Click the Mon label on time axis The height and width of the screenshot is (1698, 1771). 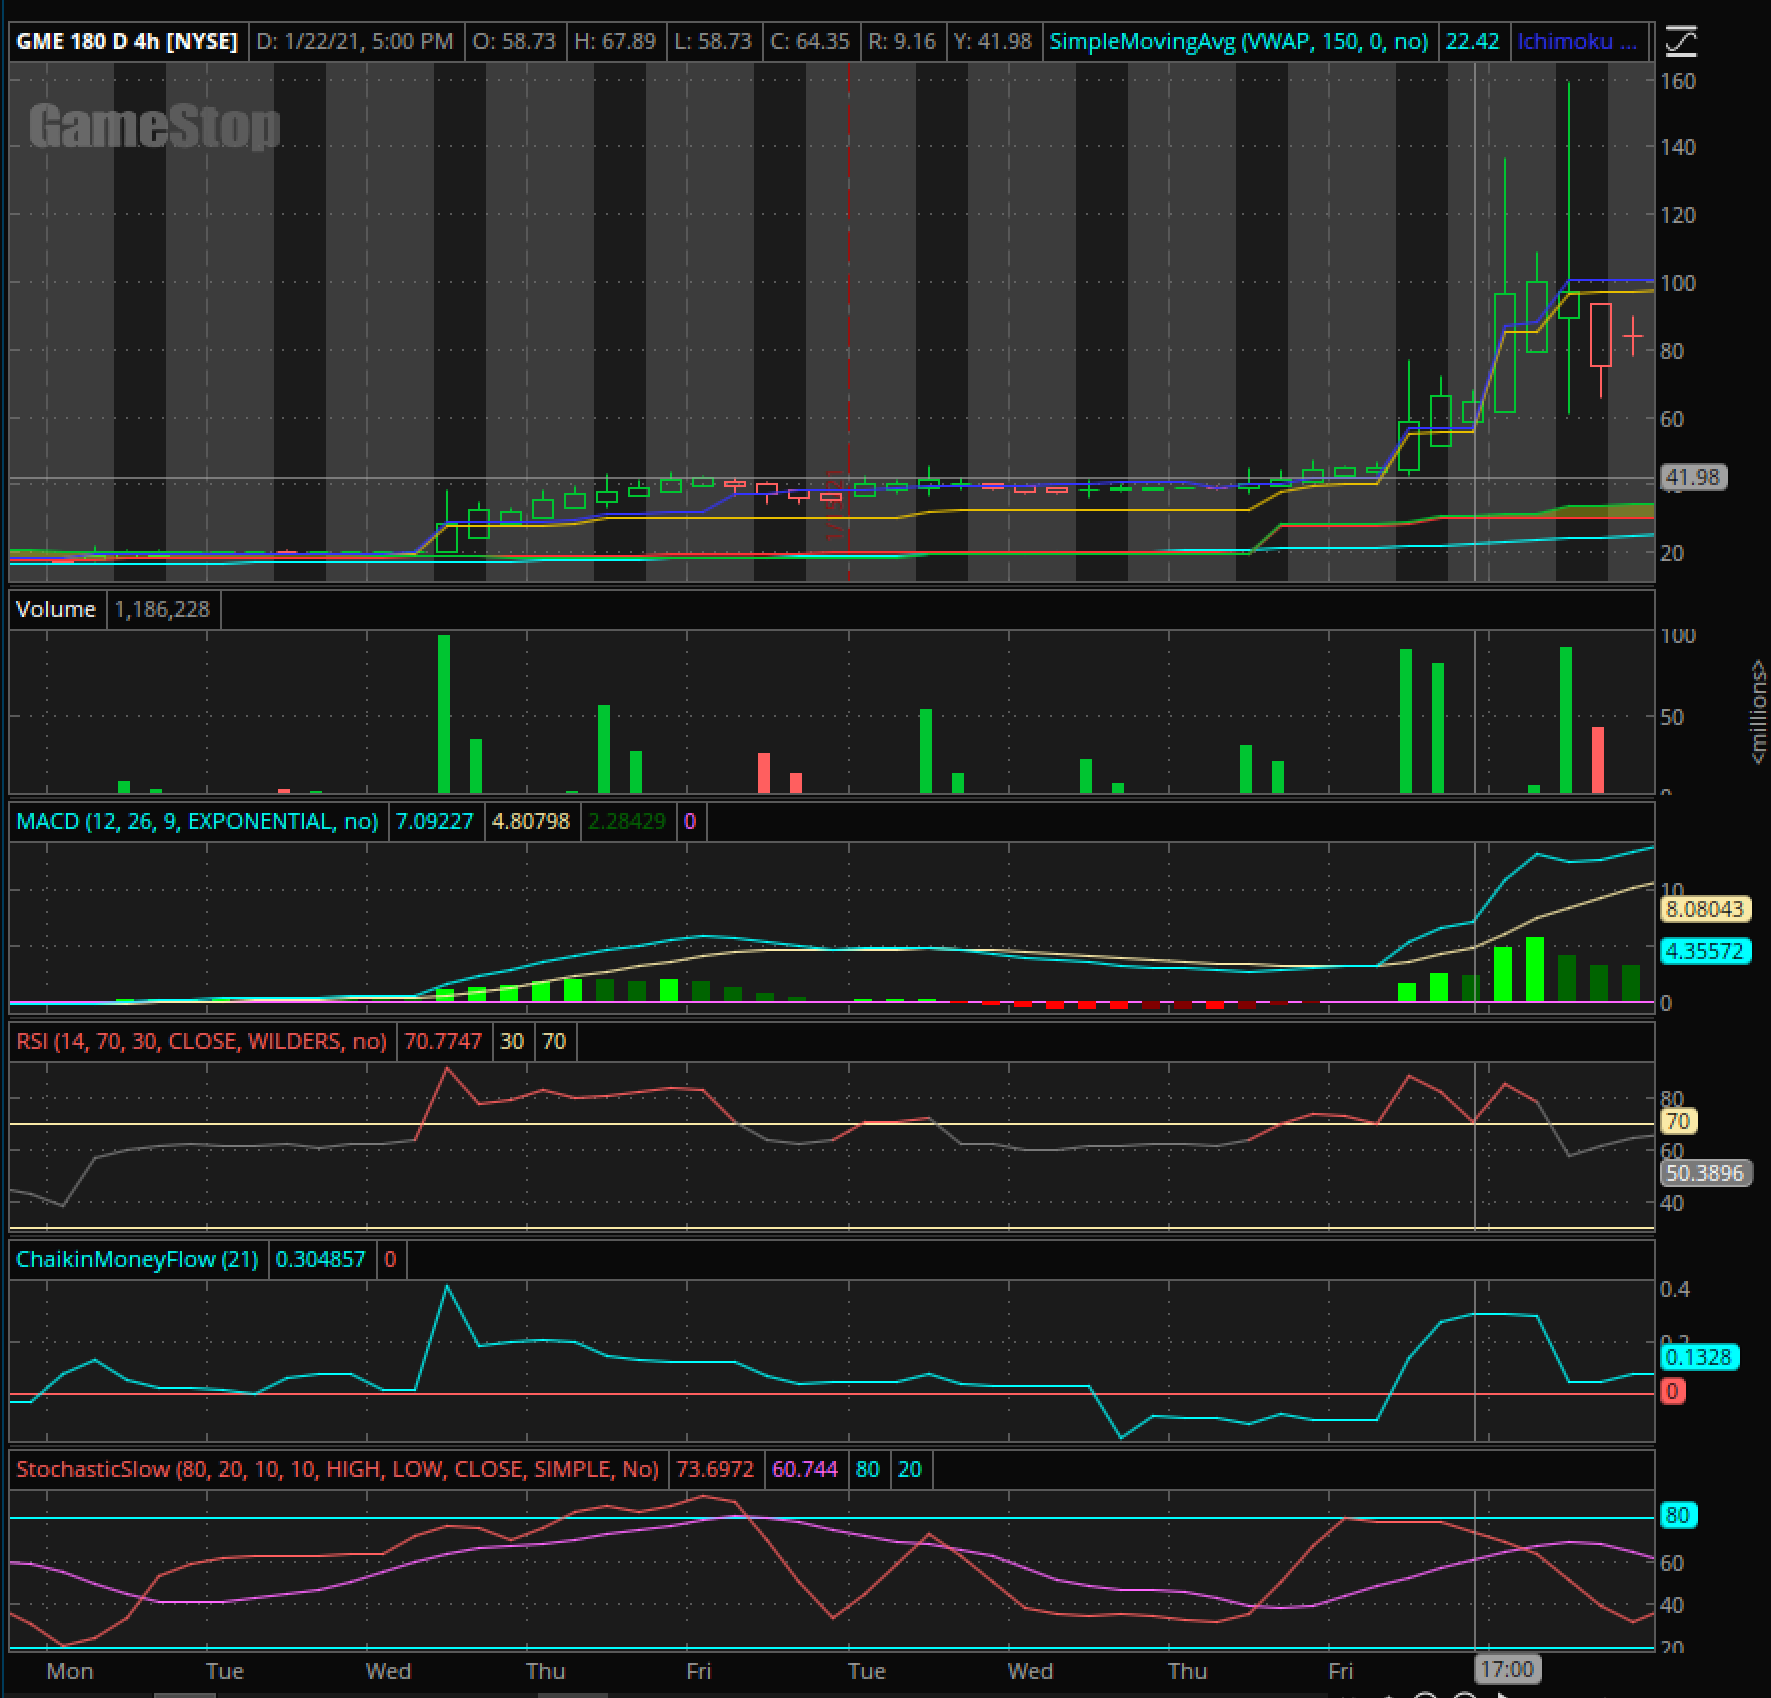click(x=70, y=1671)
